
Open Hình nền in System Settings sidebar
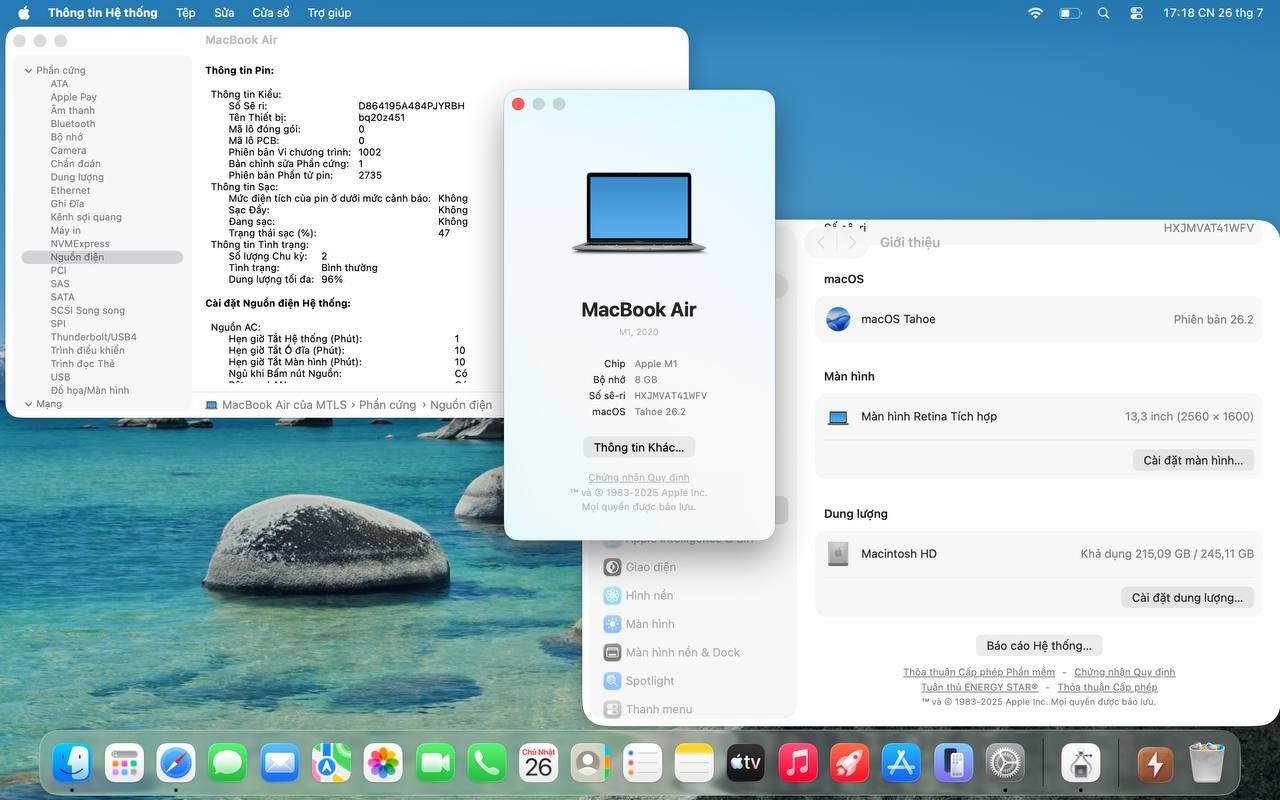click(x=650, y=595)
